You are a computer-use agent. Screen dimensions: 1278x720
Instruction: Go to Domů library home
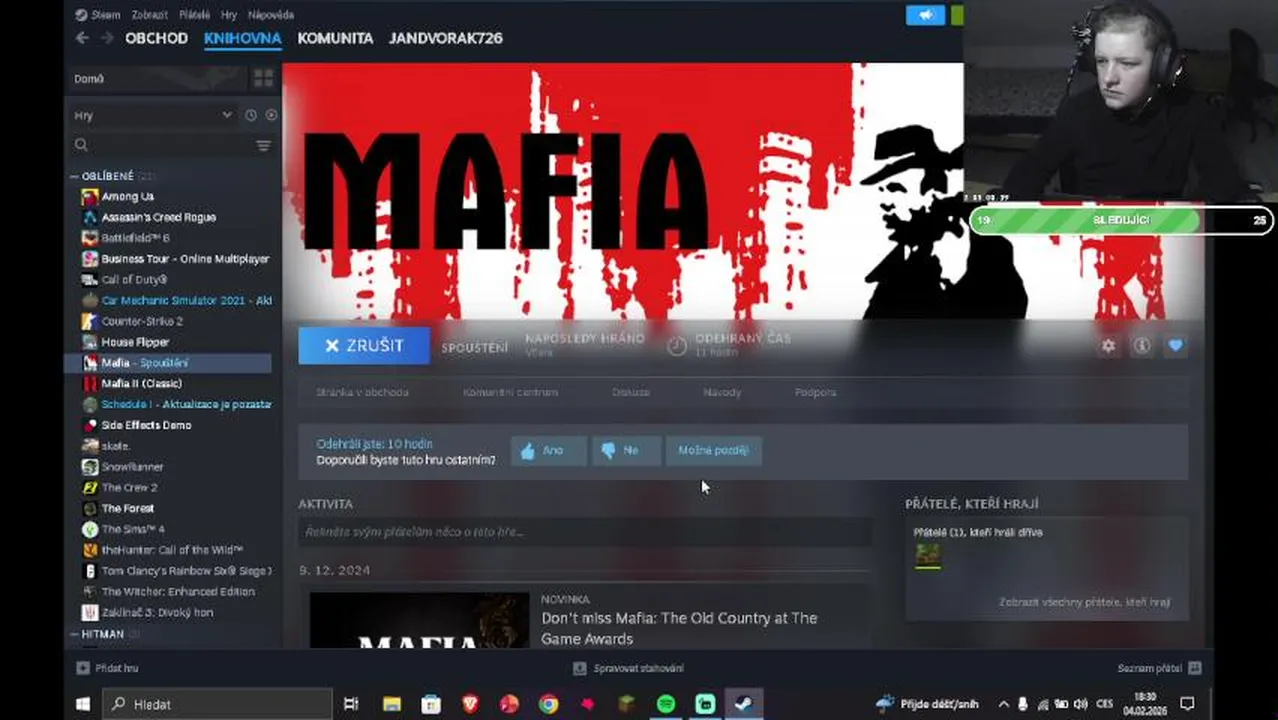click(x=157, y=78)
